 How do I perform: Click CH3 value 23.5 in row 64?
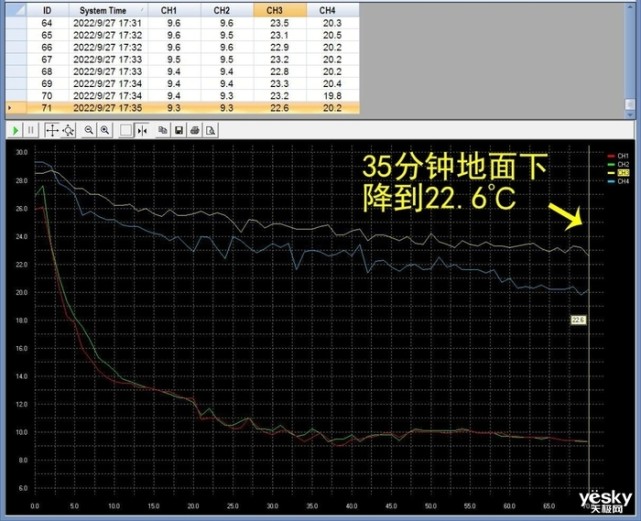pos(280,23)
